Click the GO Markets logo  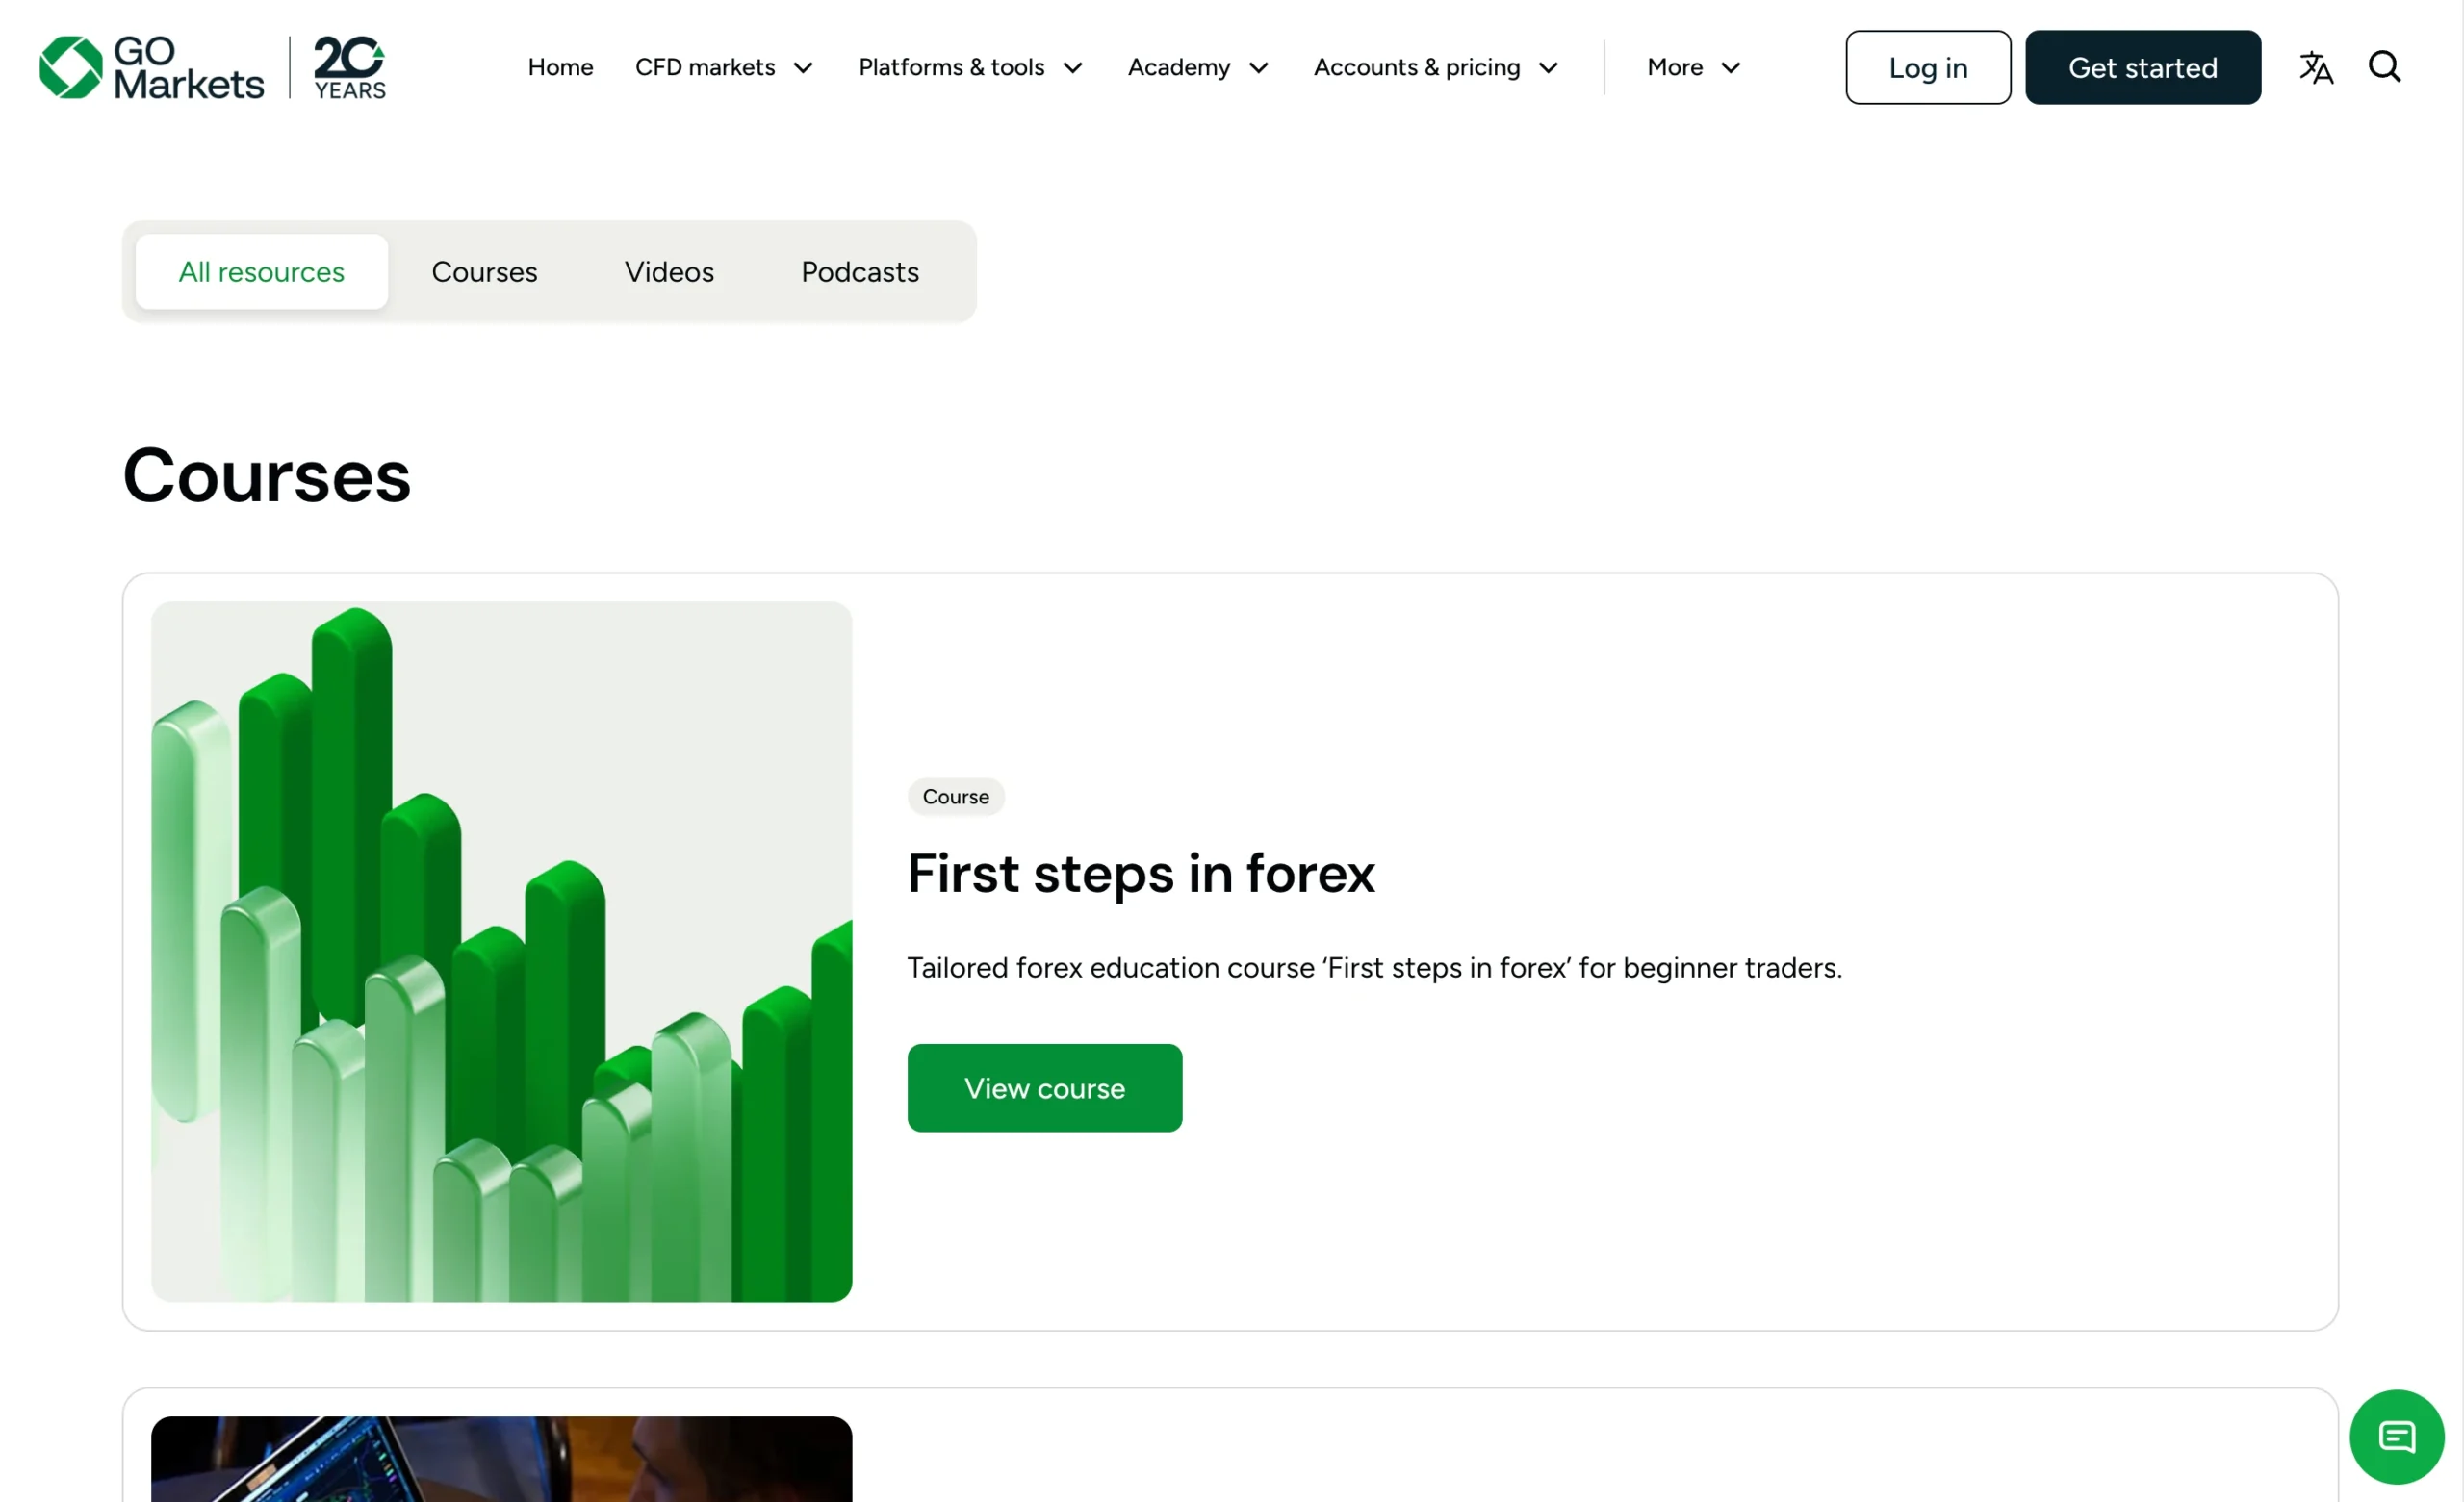tap(151, 67)
